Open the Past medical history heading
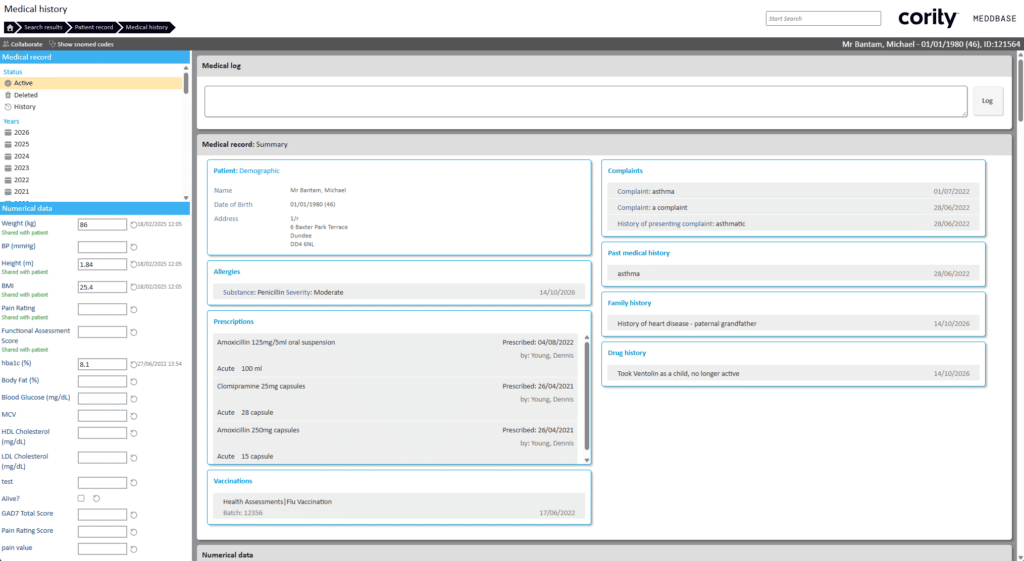Viewport: 1024px width, 561px height. [639, 253]
